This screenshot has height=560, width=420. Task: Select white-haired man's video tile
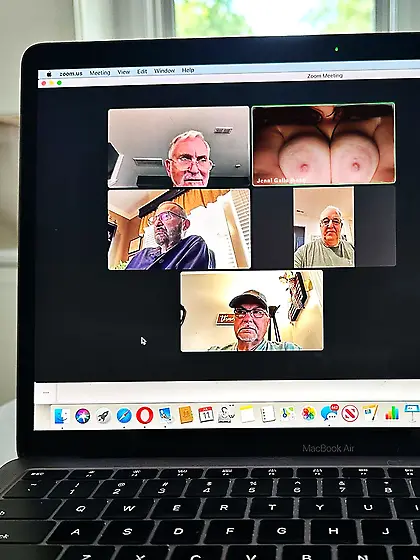[x=179, y=147]
